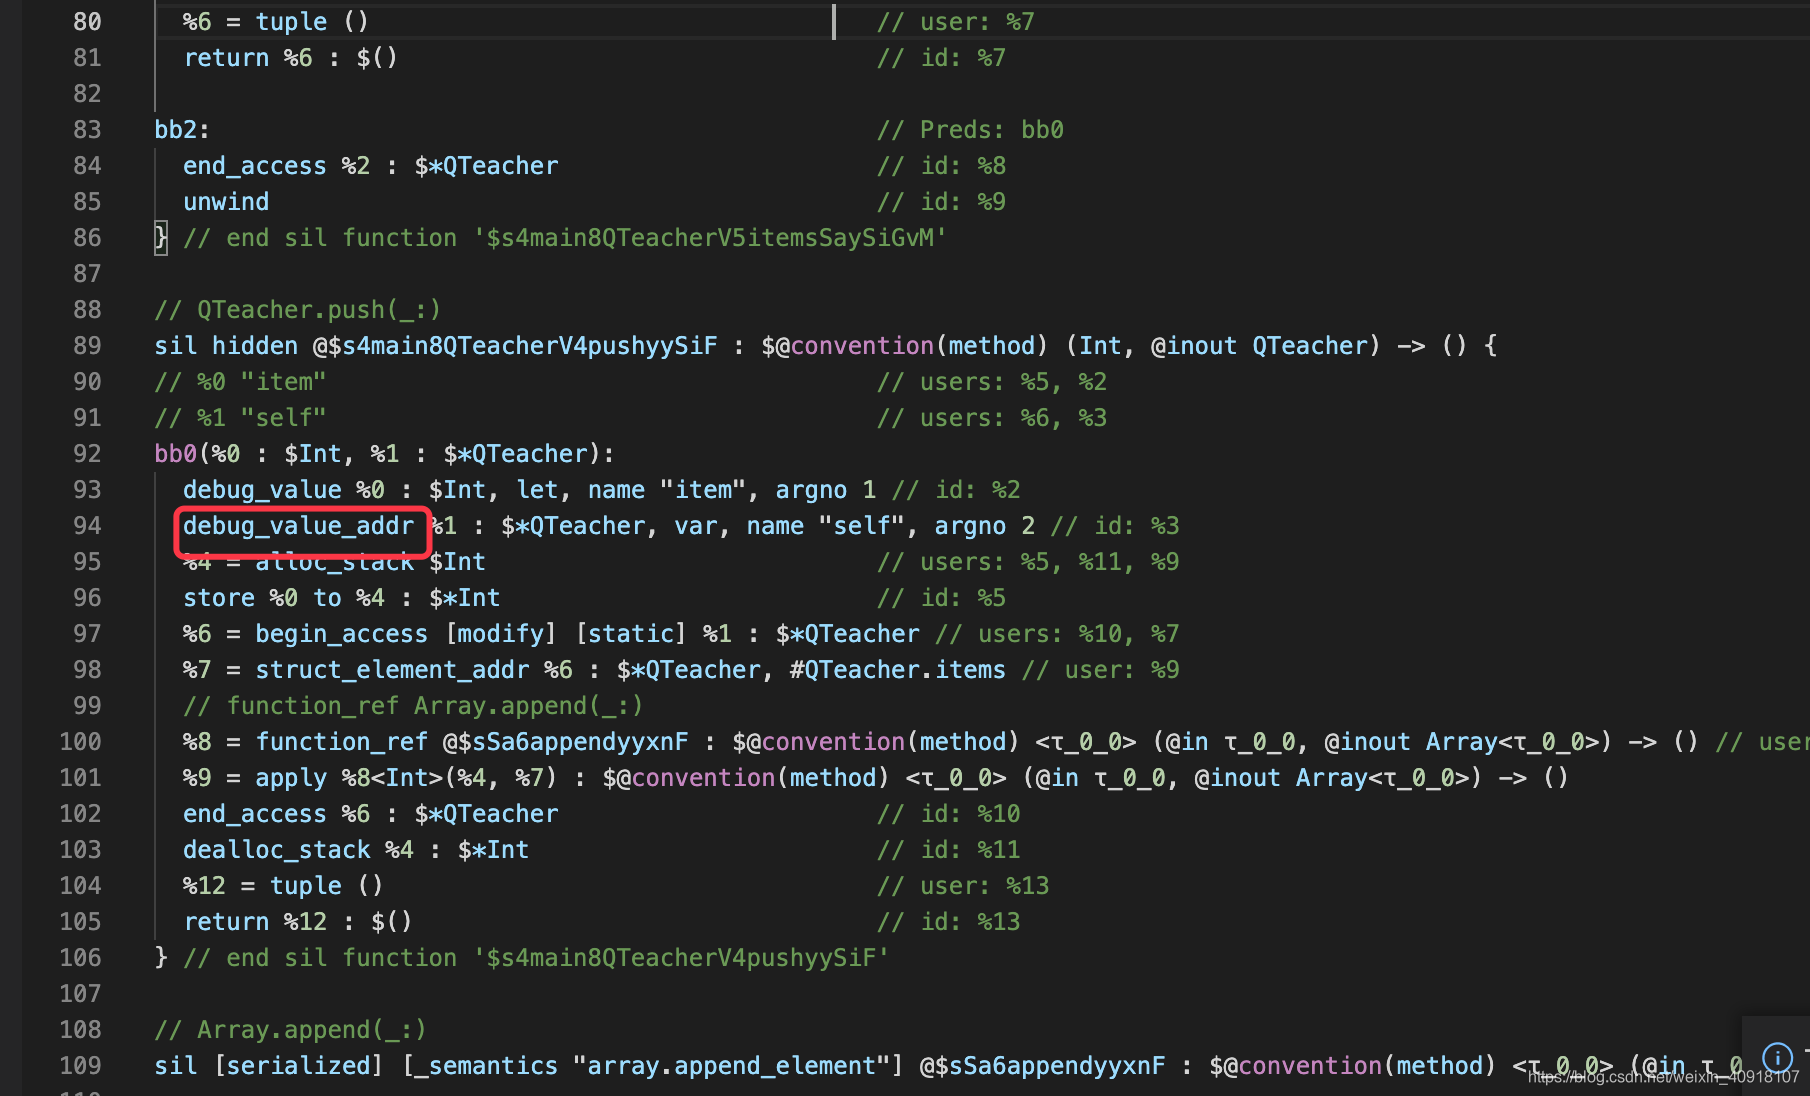Click '// Array.append(_:)' comment on line 108
1810x1096 pixels.
[x=290, y=1030]
